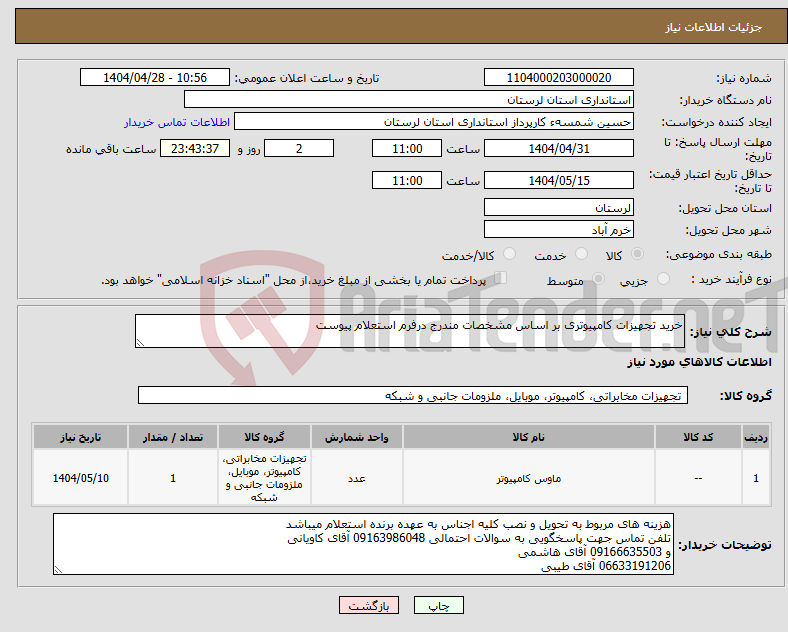Click the چاپ print button
The height and width of the screenshot is (632, 788).
coord(439,605)
